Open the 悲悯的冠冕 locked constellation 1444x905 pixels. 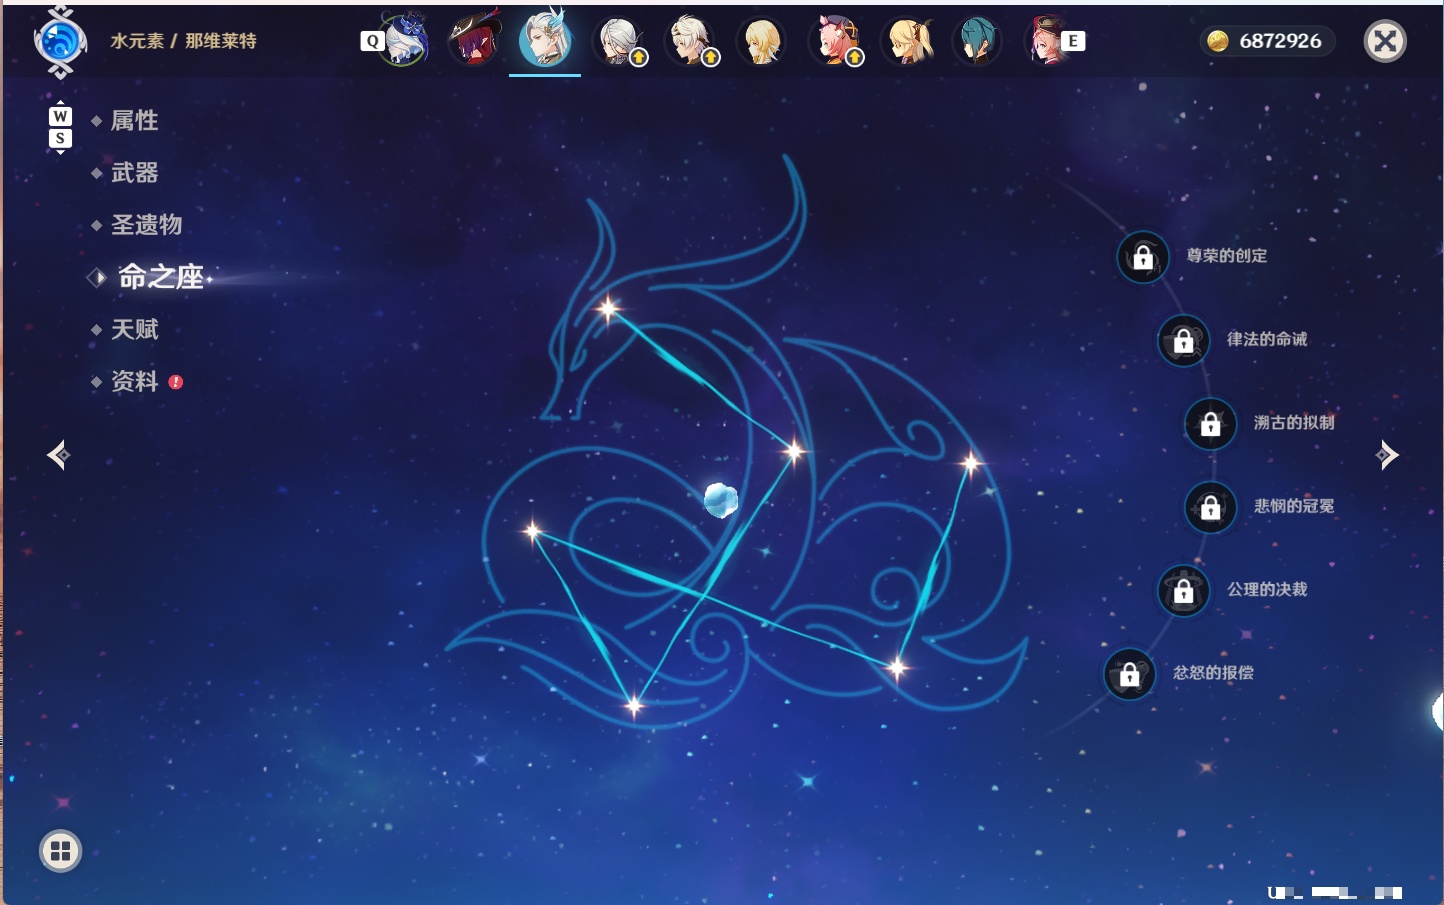(1211, 507)
